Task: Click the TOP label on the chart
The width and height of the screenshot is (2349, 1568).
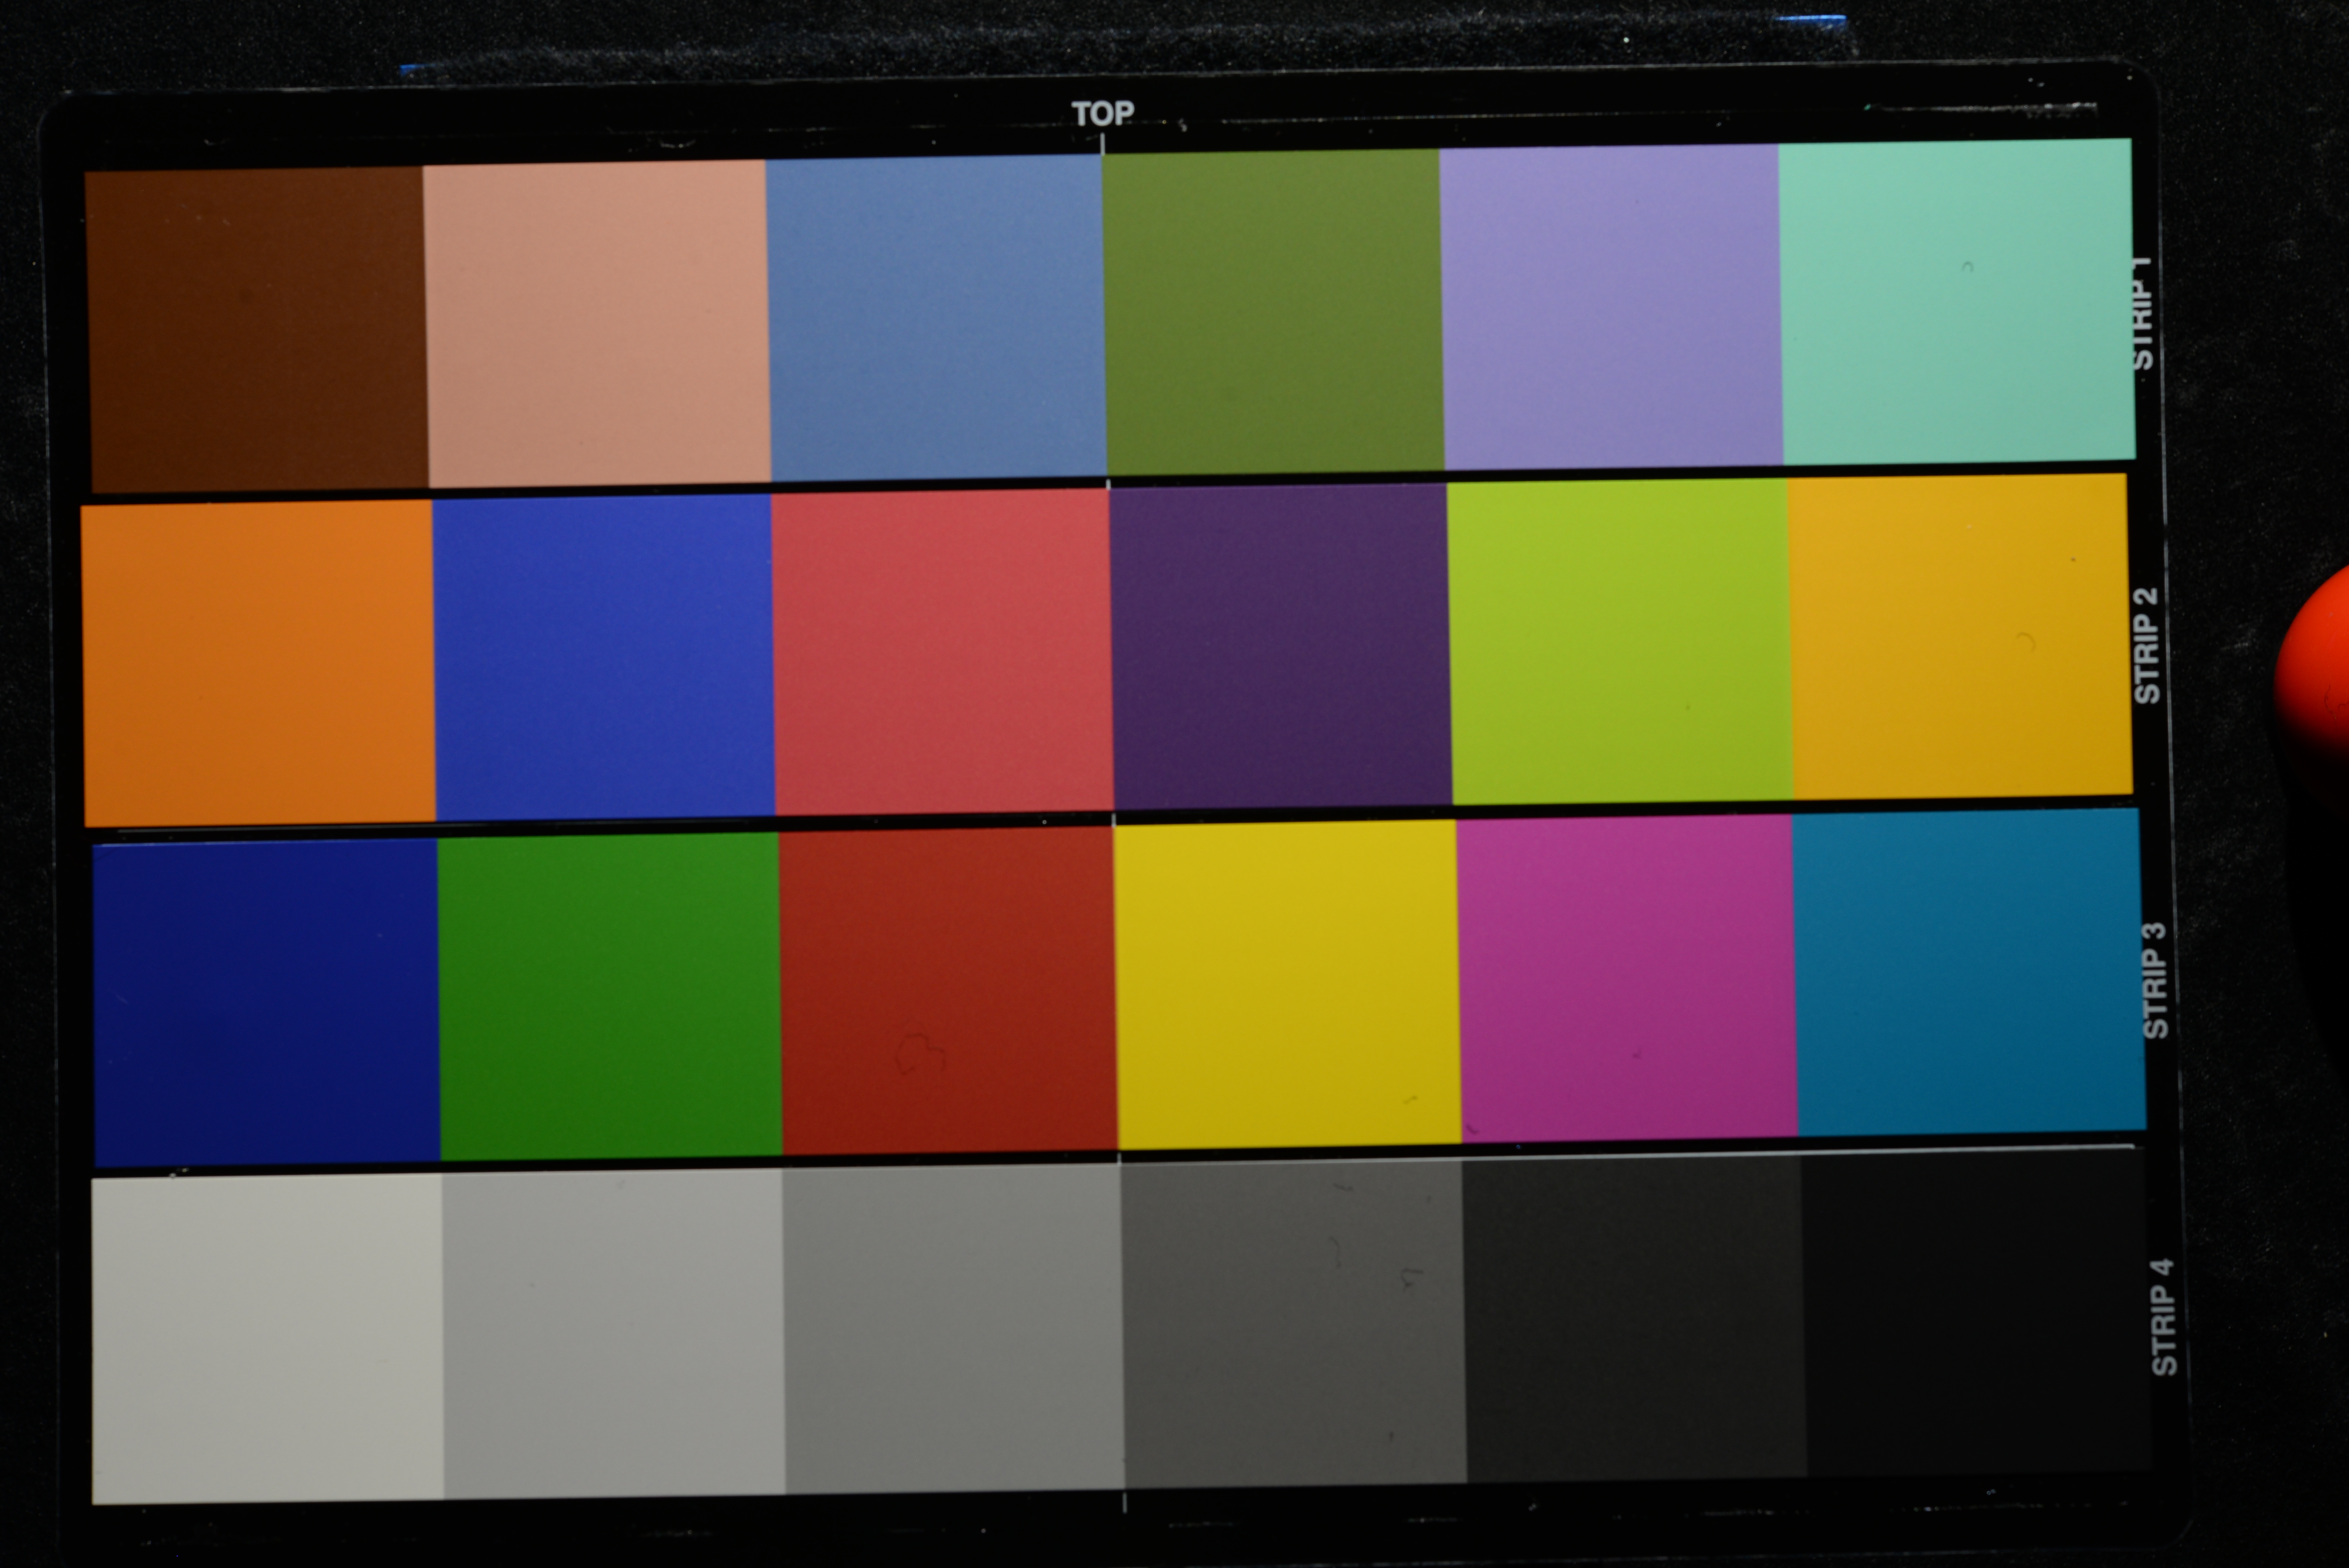Action: pyautogui.click(x=1103, y=113)
